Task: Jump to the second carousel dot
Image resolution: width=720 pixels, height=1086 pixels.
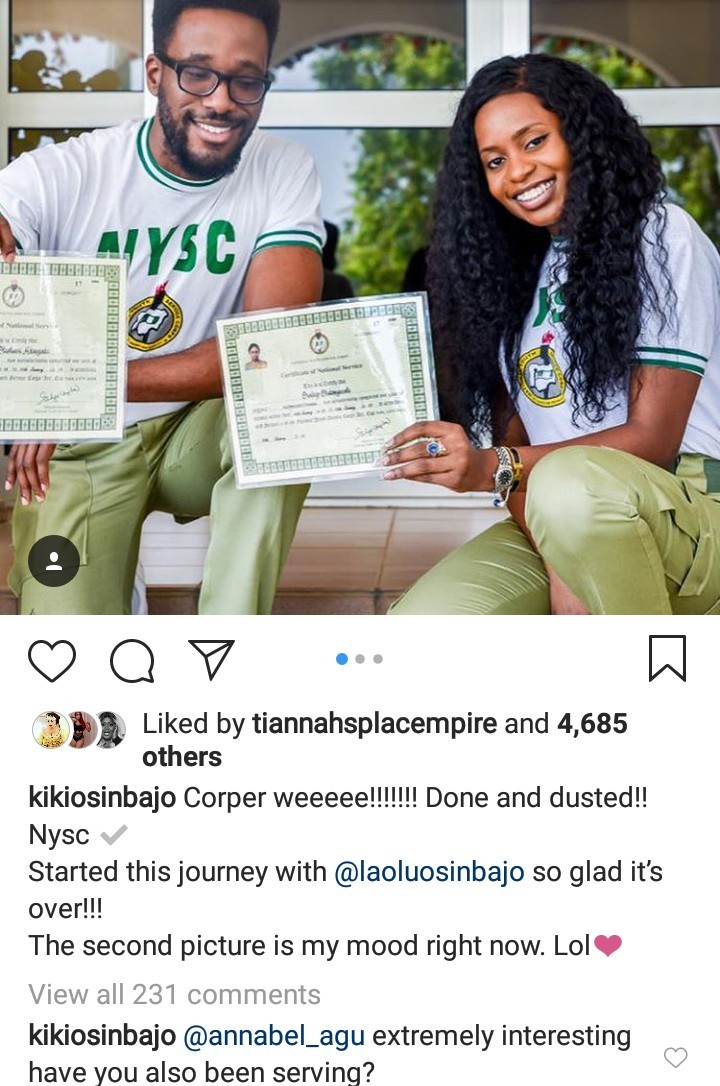Action: point(360,659)
